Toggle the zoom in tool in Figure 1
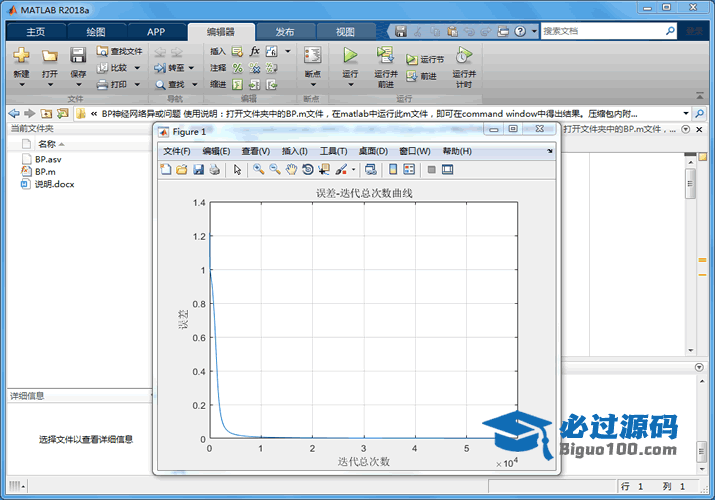The height and width of the screenshot is (500, 715). (259, 170)
